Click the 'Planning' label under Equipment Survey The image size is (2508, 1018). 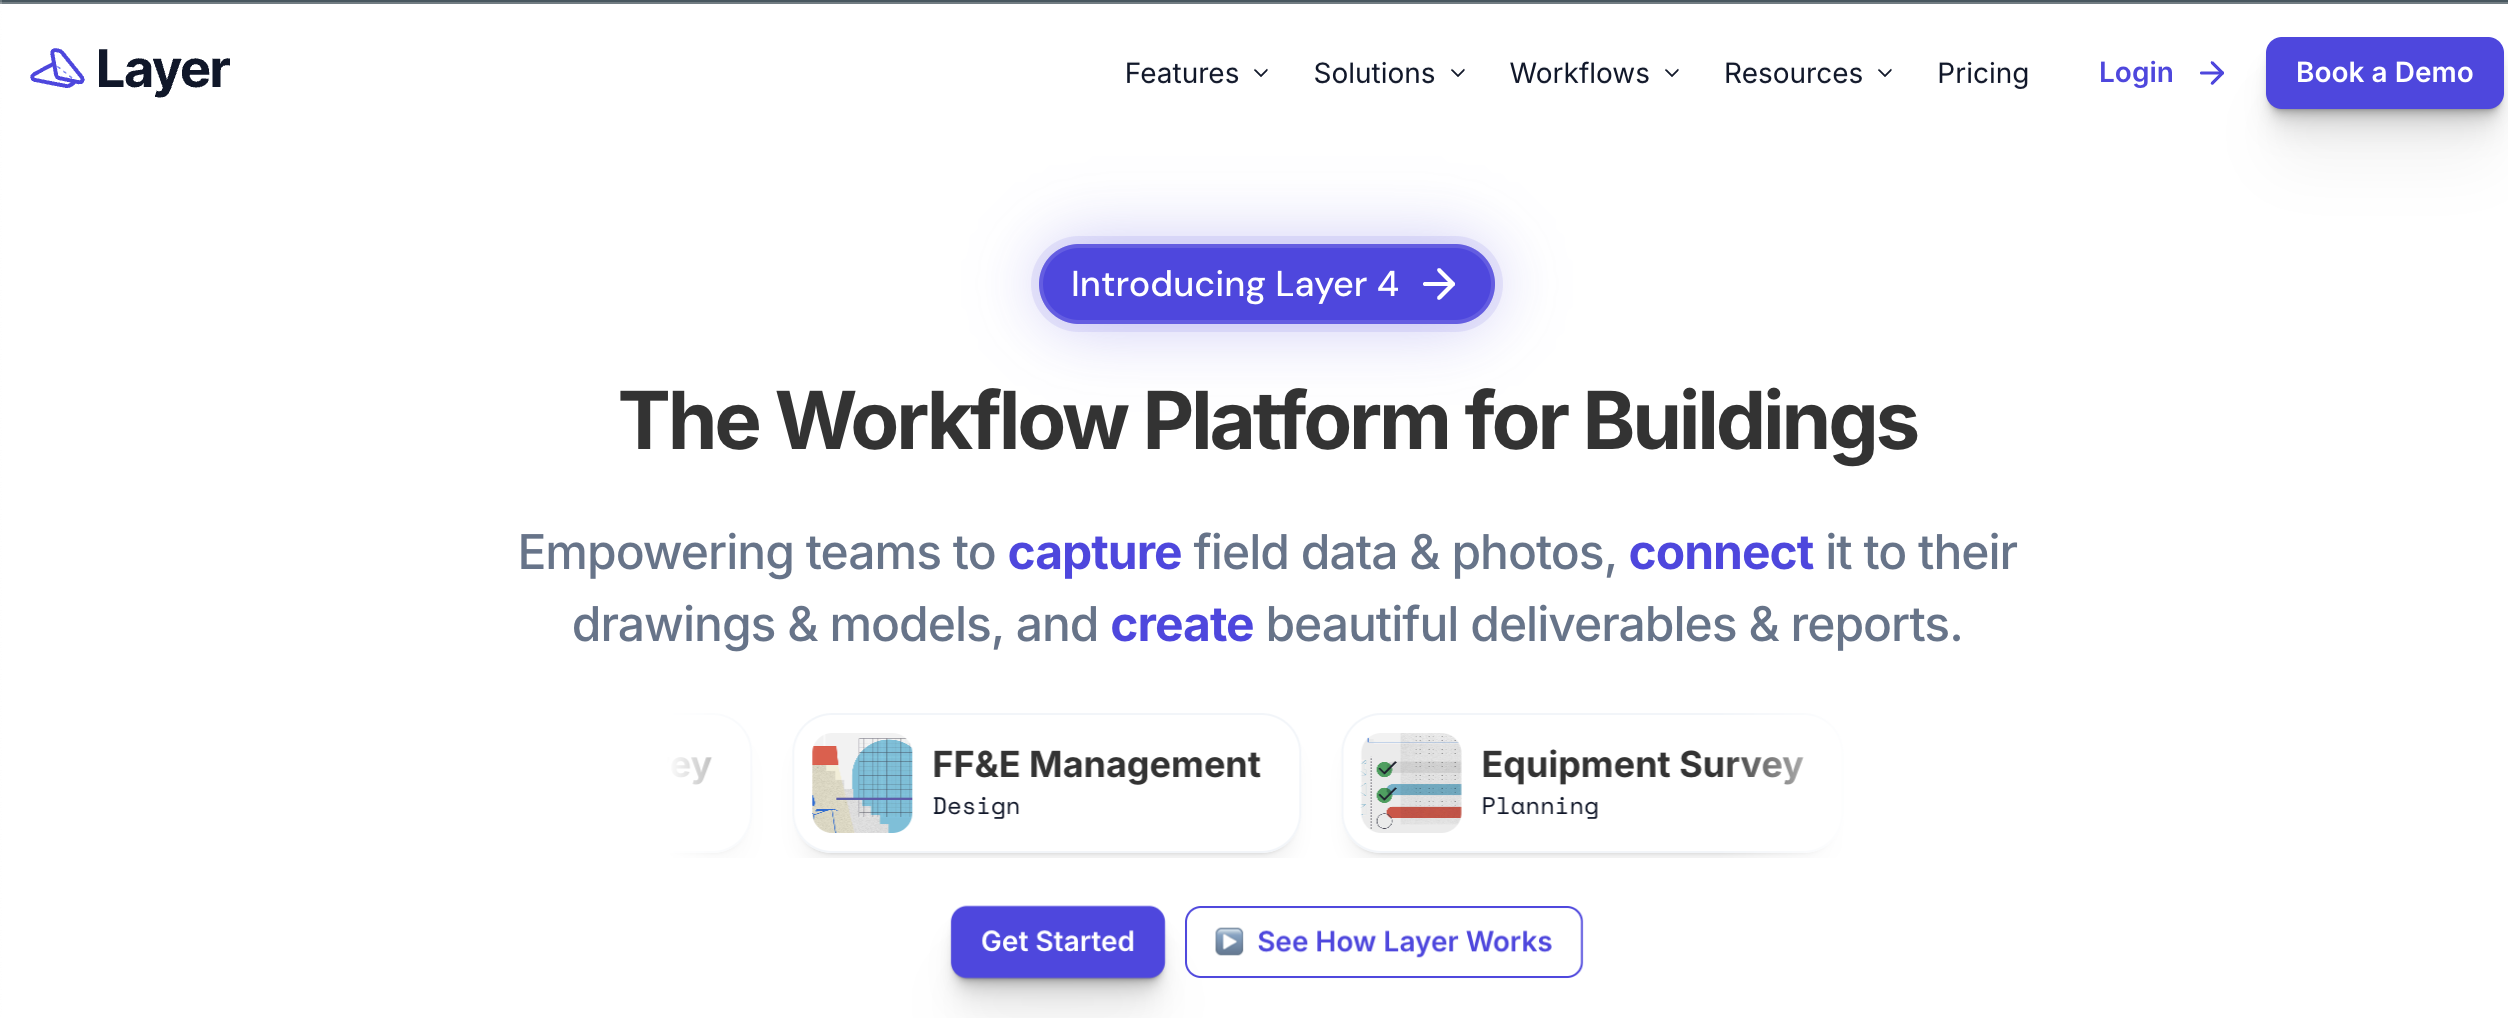(1539, 806)
